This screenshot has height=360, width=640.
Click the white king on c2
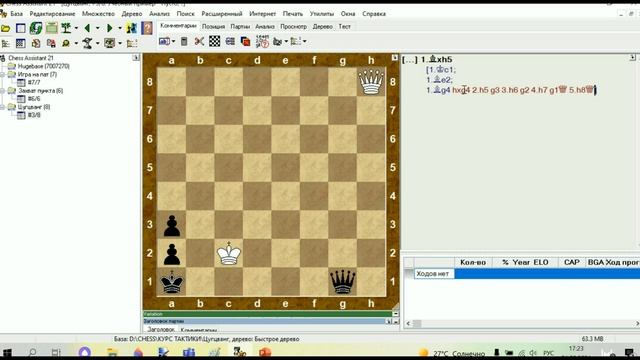click(x=229, y=253)
